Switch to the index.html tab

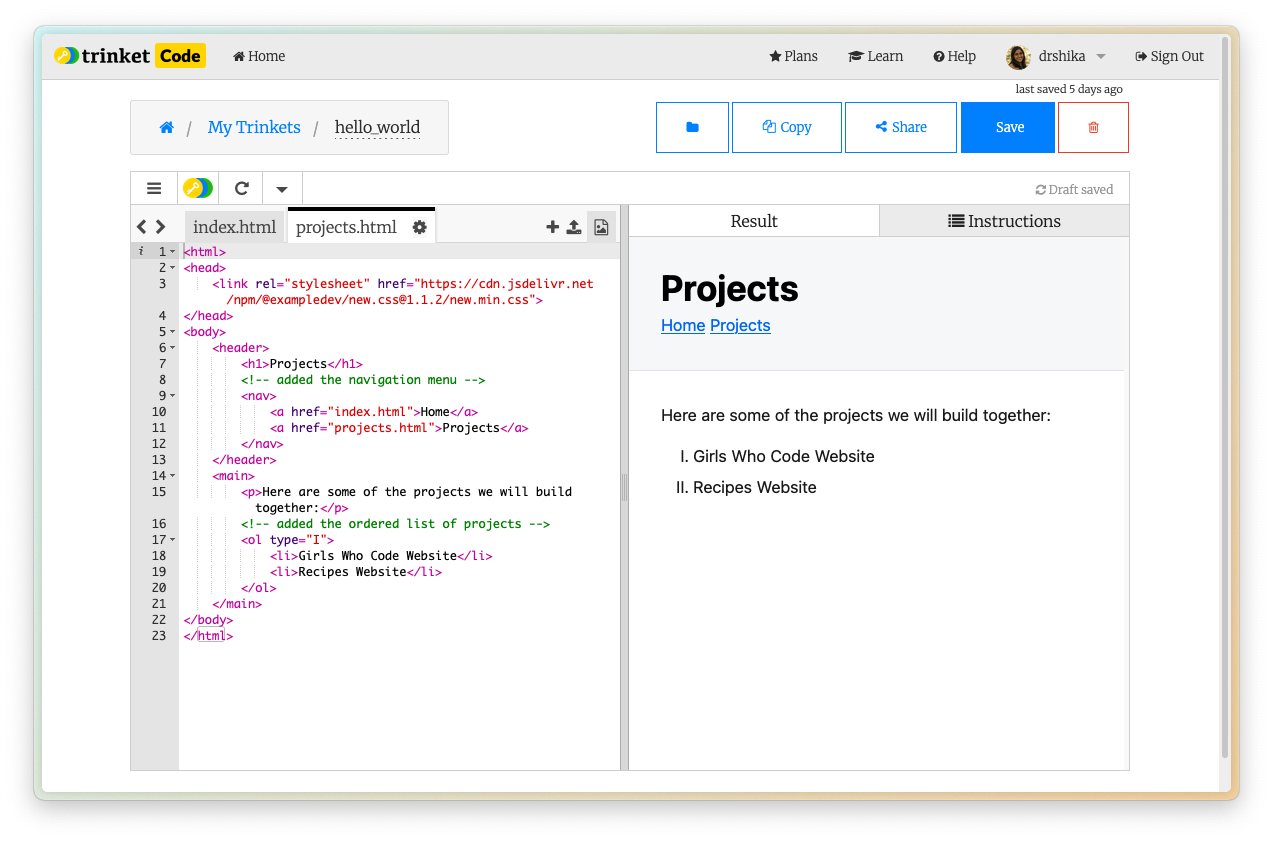point(234,227)
